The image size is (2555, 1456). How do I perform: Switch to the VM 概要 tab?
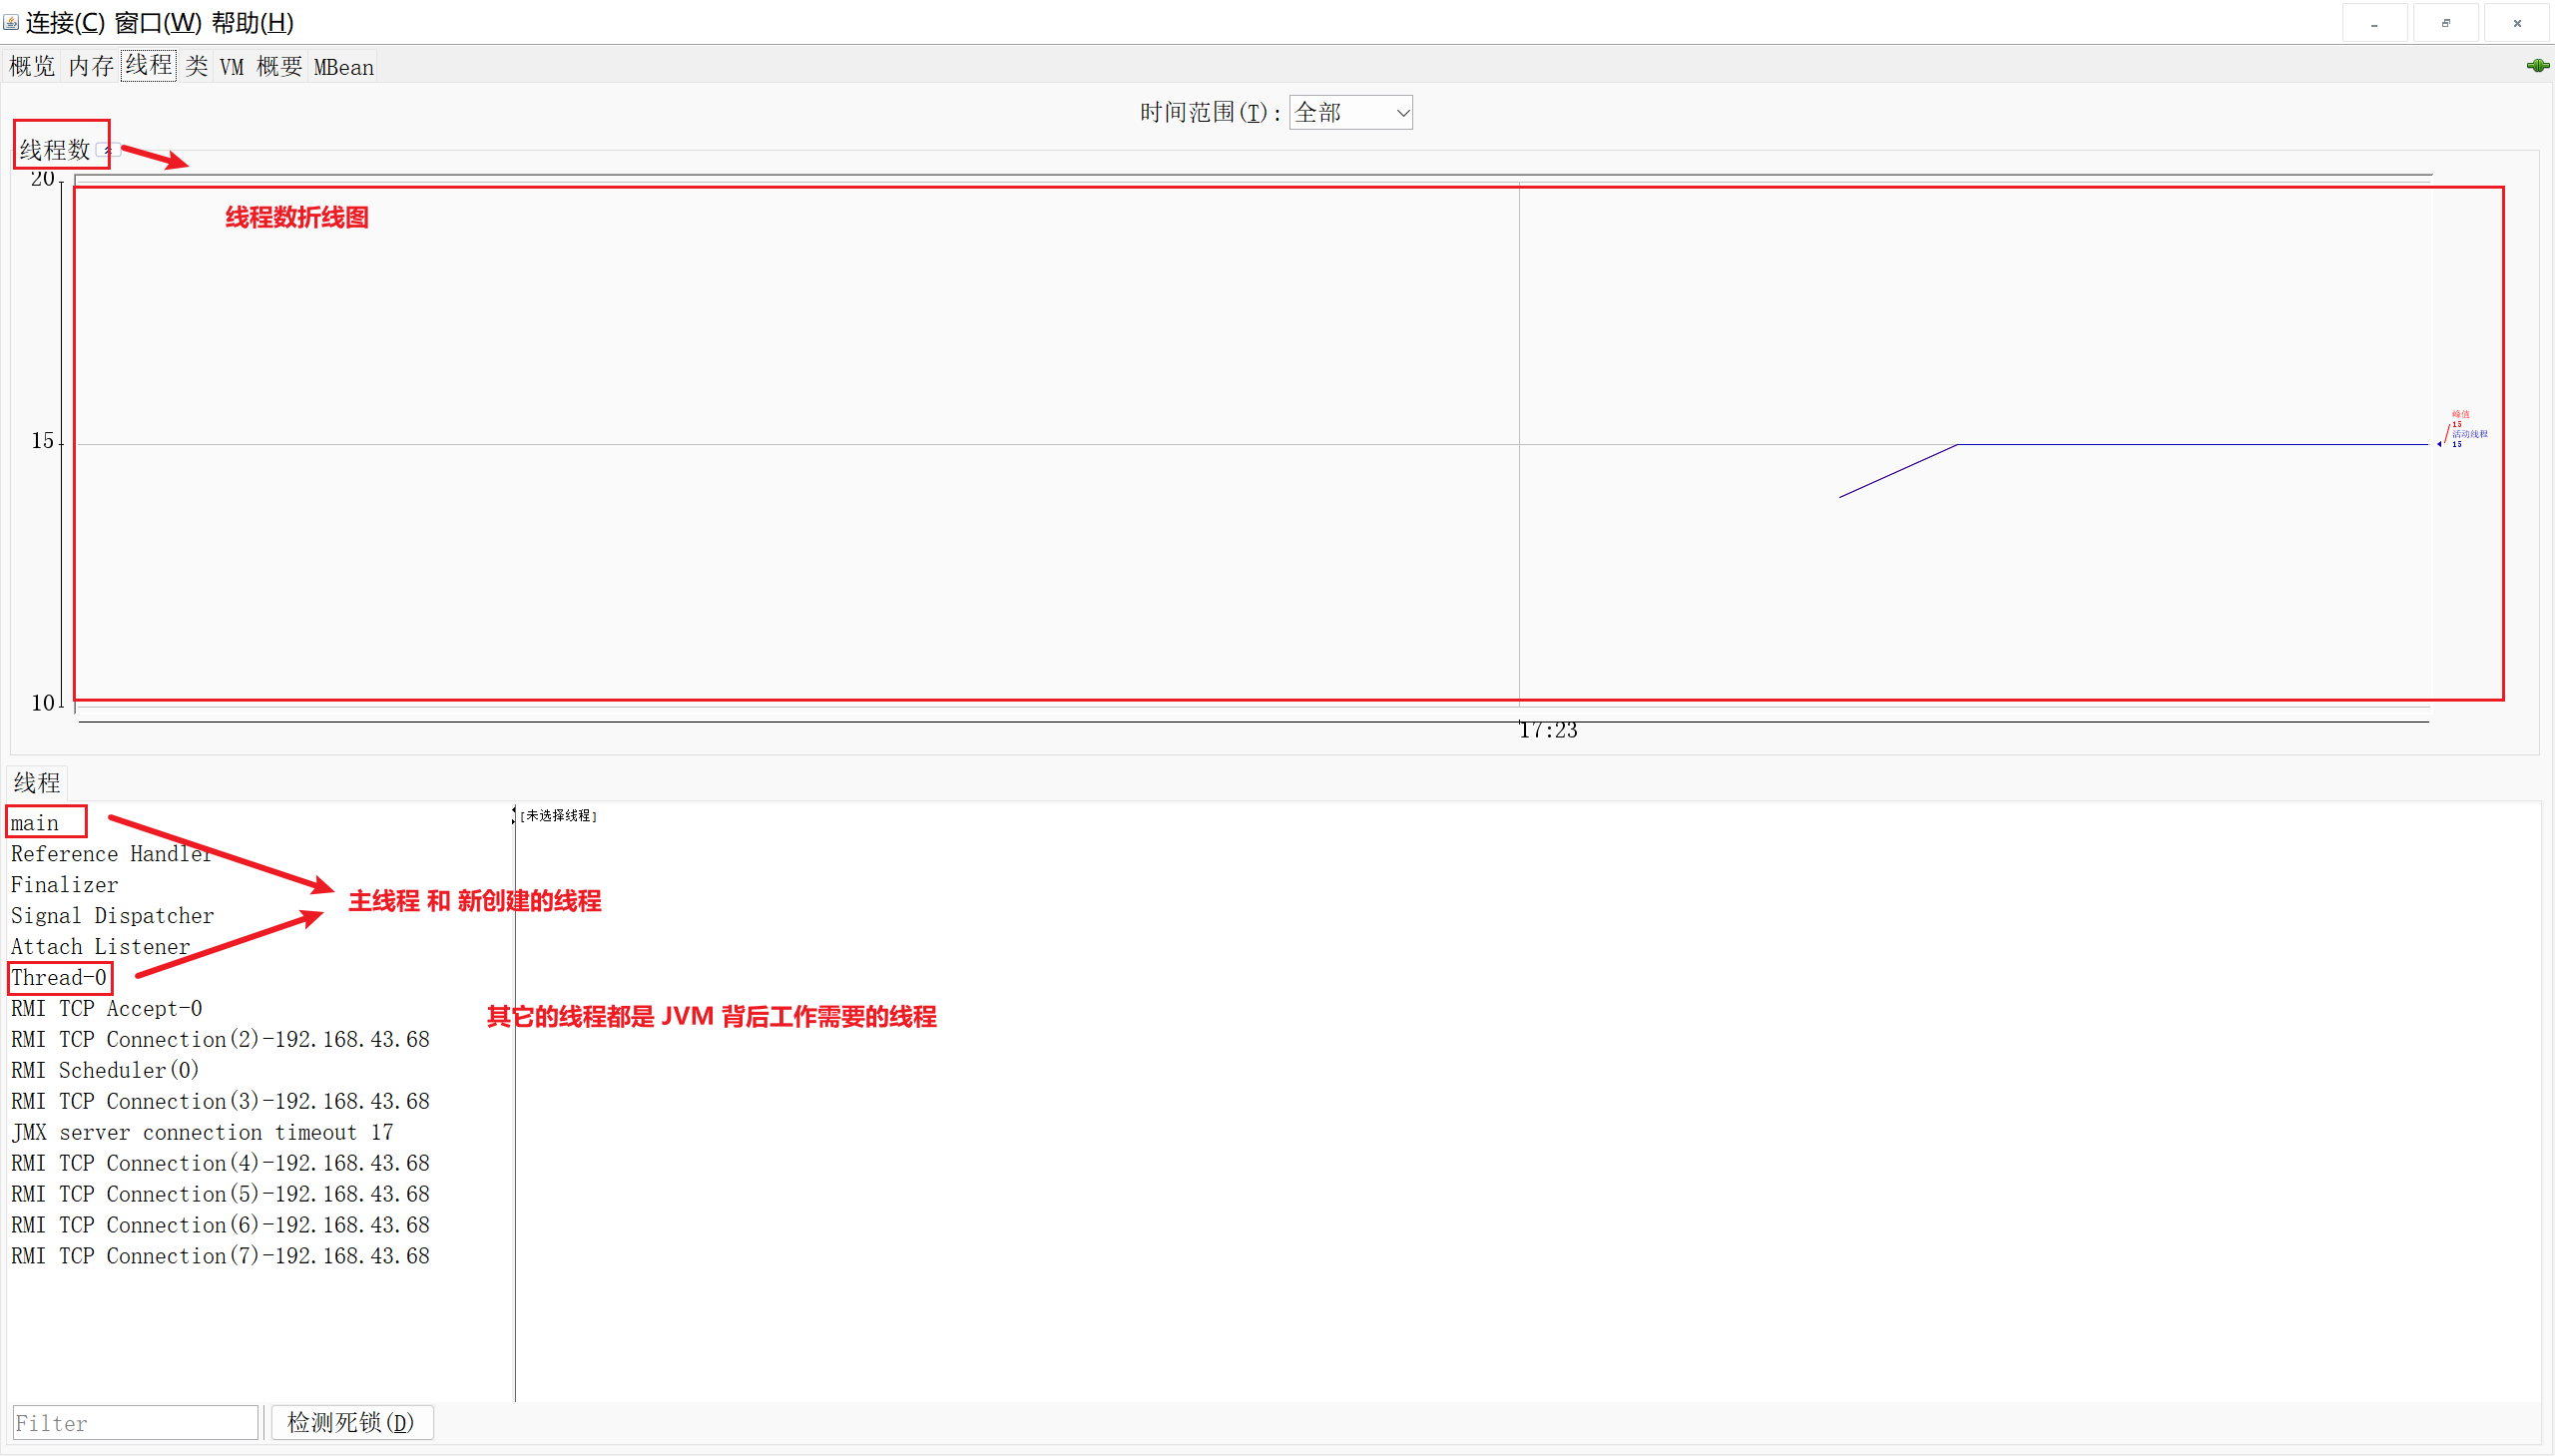coord(260,67)
